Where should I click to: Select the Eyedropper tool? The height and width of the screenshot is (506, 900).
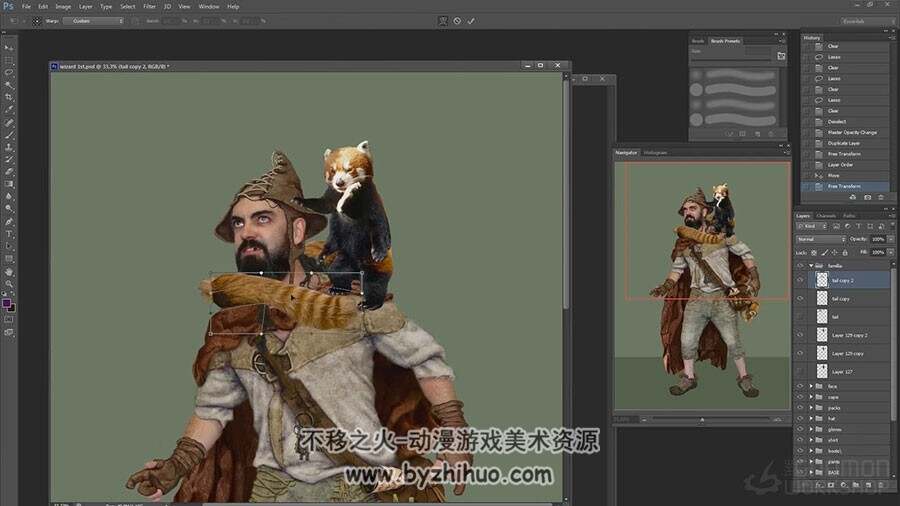(x=9, y=110)
